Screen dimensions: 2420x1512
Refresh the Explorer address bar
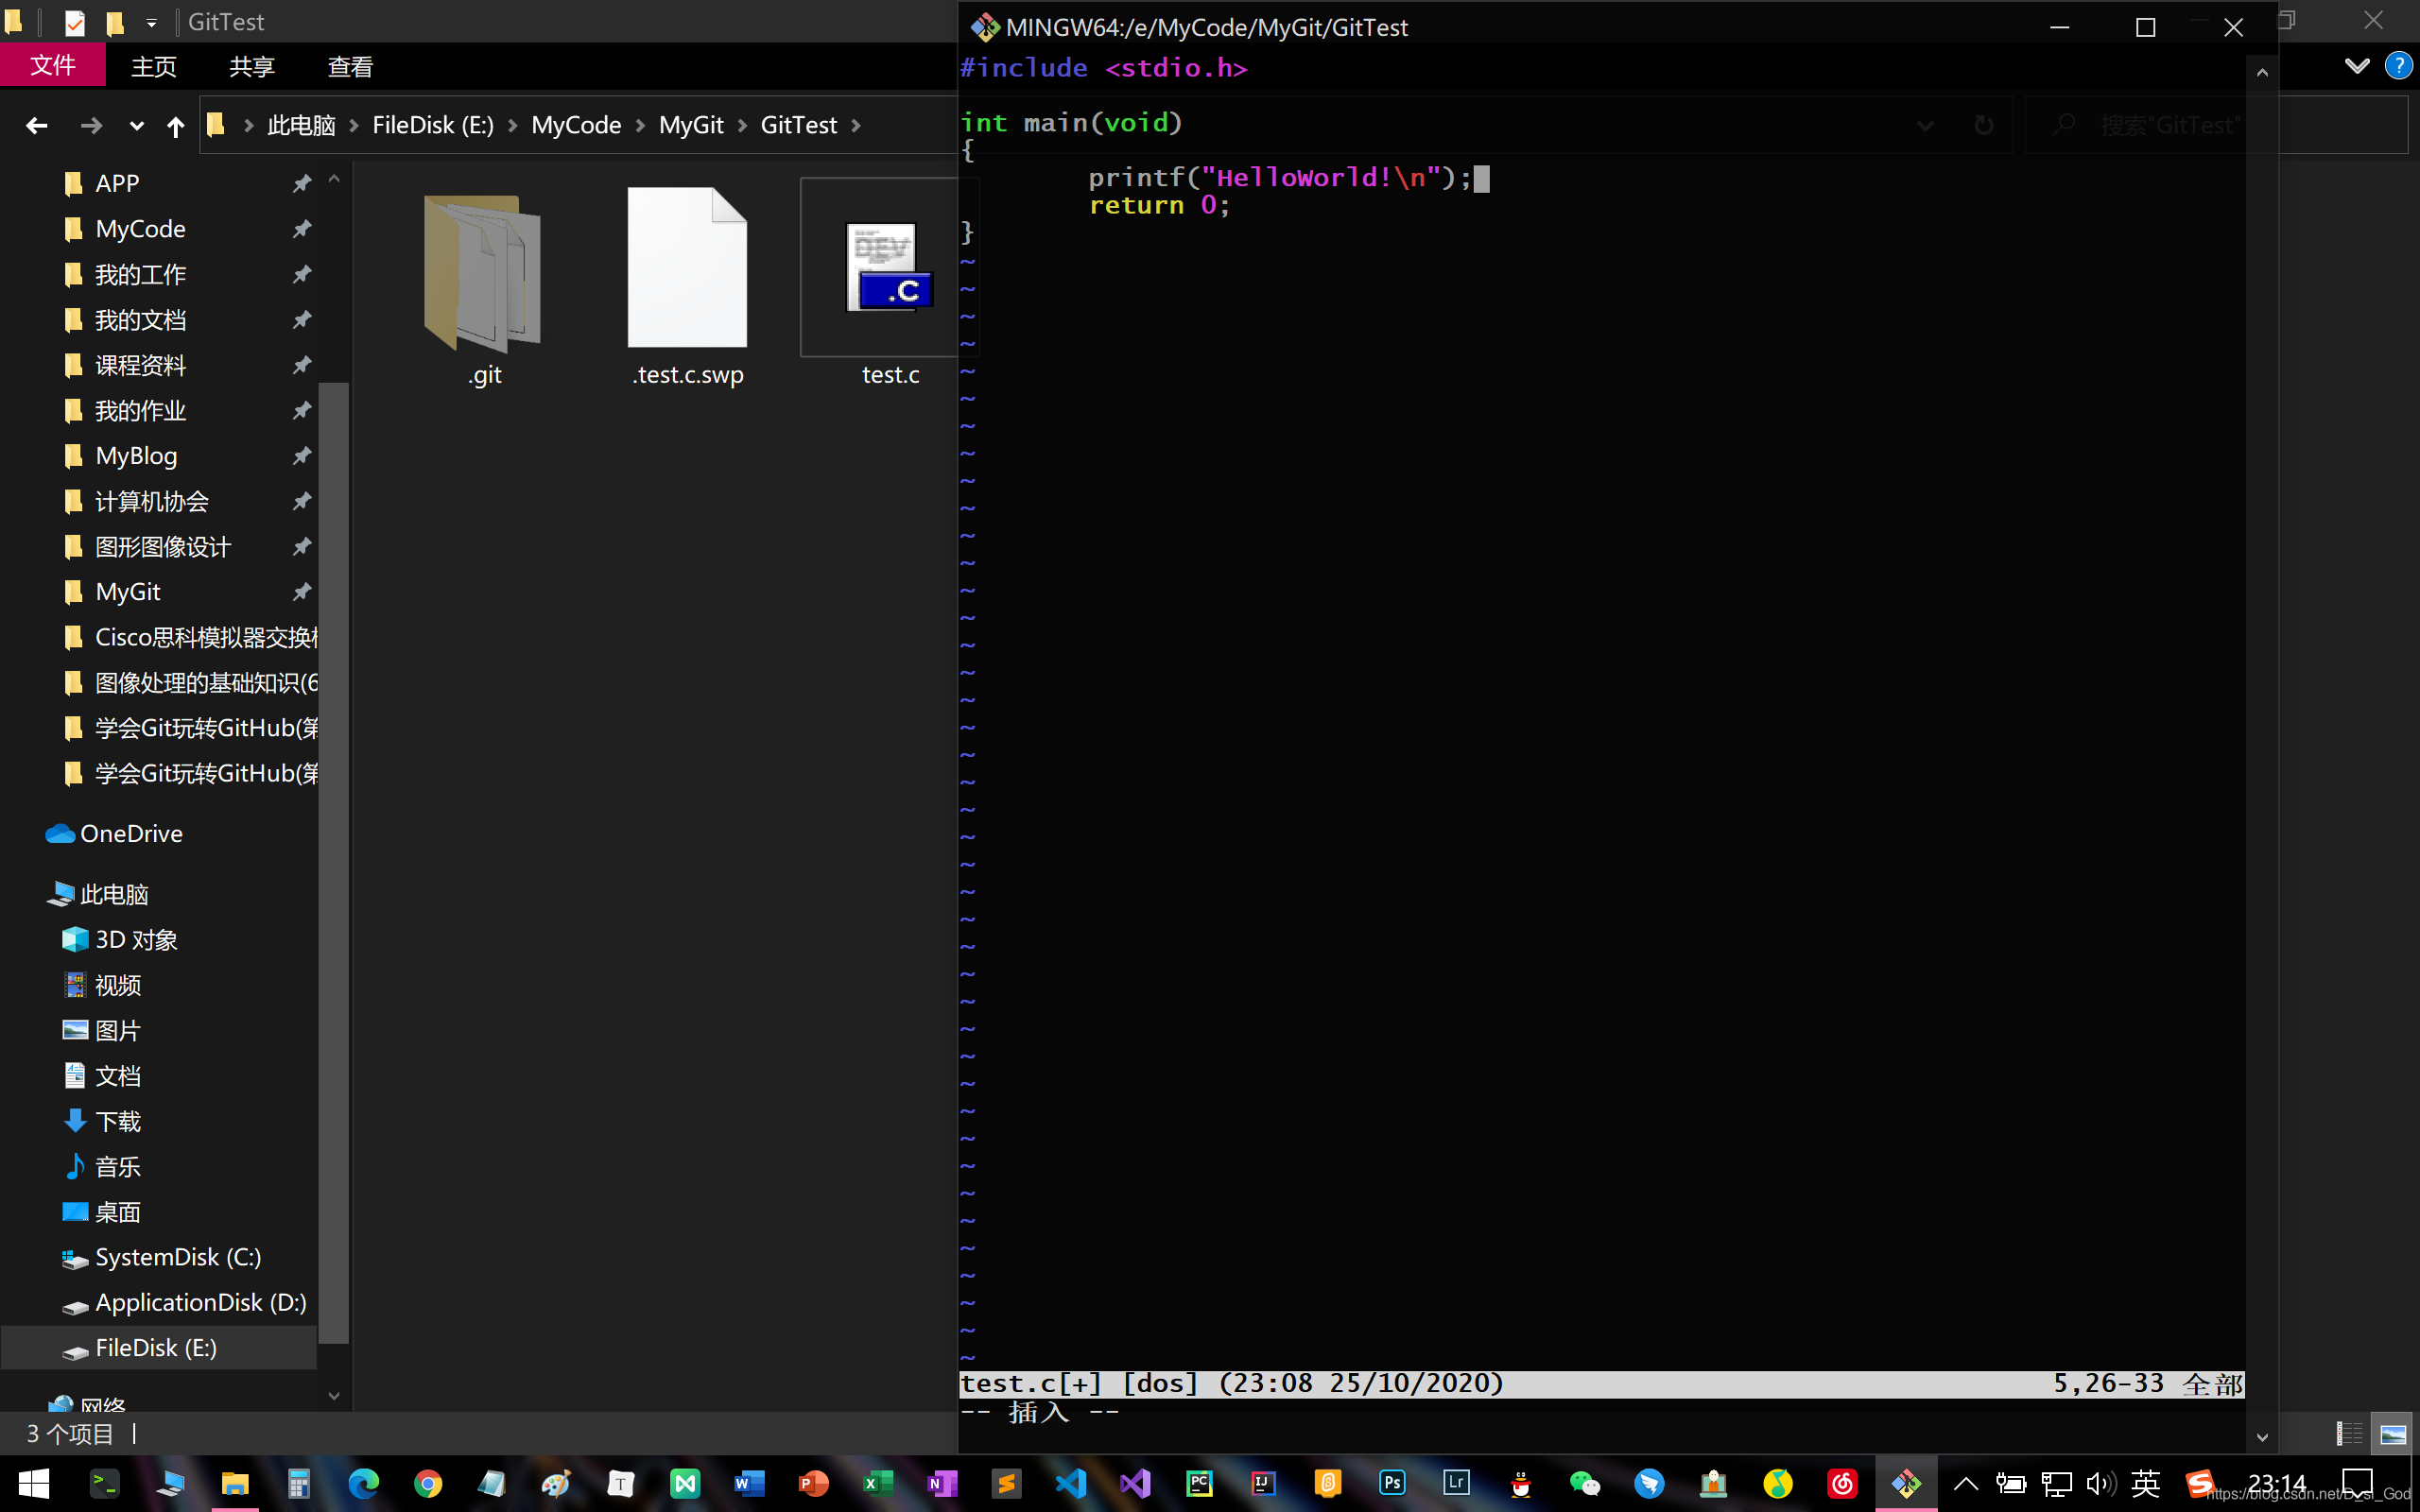(x=1983, y=126)
